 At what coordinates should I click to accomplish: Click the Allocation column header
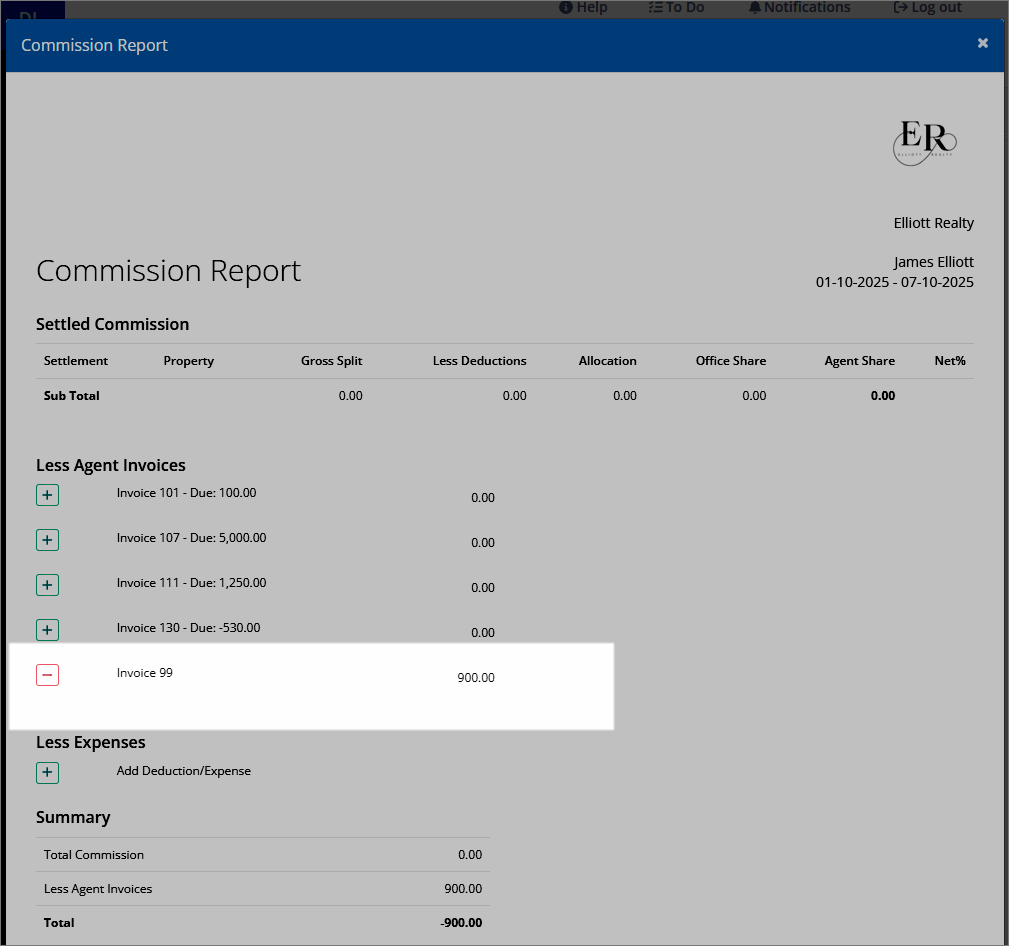(607, 361)
